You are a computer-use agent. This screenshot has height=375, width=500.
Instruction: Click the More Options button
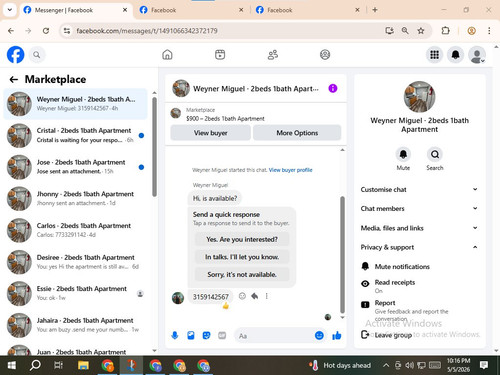pos(297,133)
